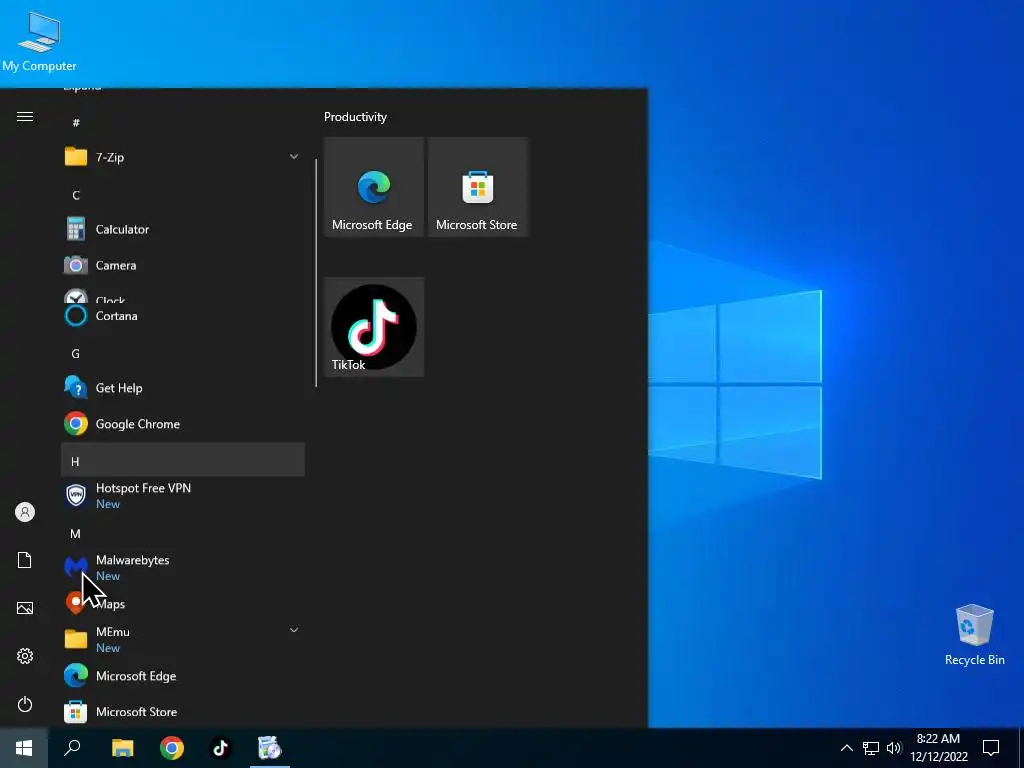Image resolution: width=1024 pixels, height=768 pixels.
Task: Open Documents from Start sidebar
Action: click(x=25, y=560)
